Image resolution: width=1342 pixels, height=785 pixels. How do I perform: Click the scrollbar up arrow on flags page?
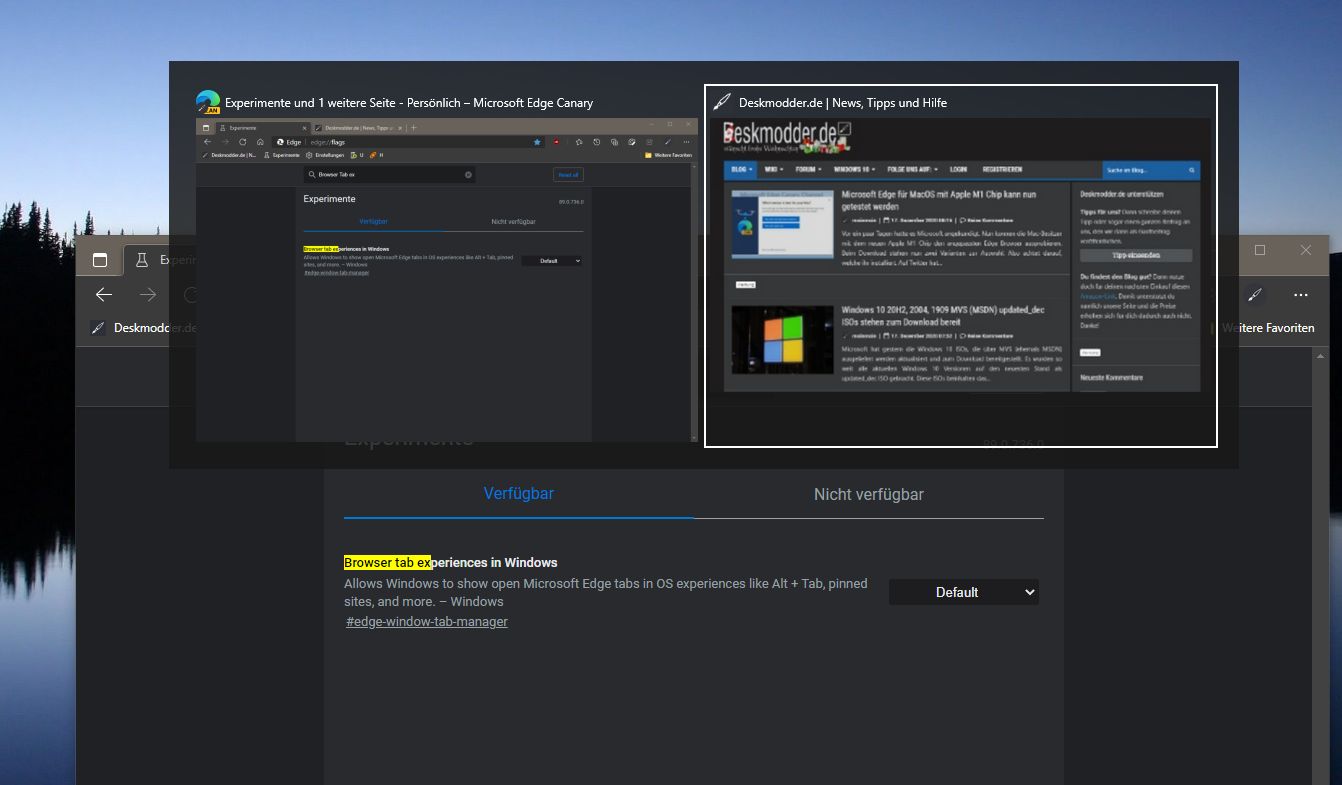[1320, 356]
